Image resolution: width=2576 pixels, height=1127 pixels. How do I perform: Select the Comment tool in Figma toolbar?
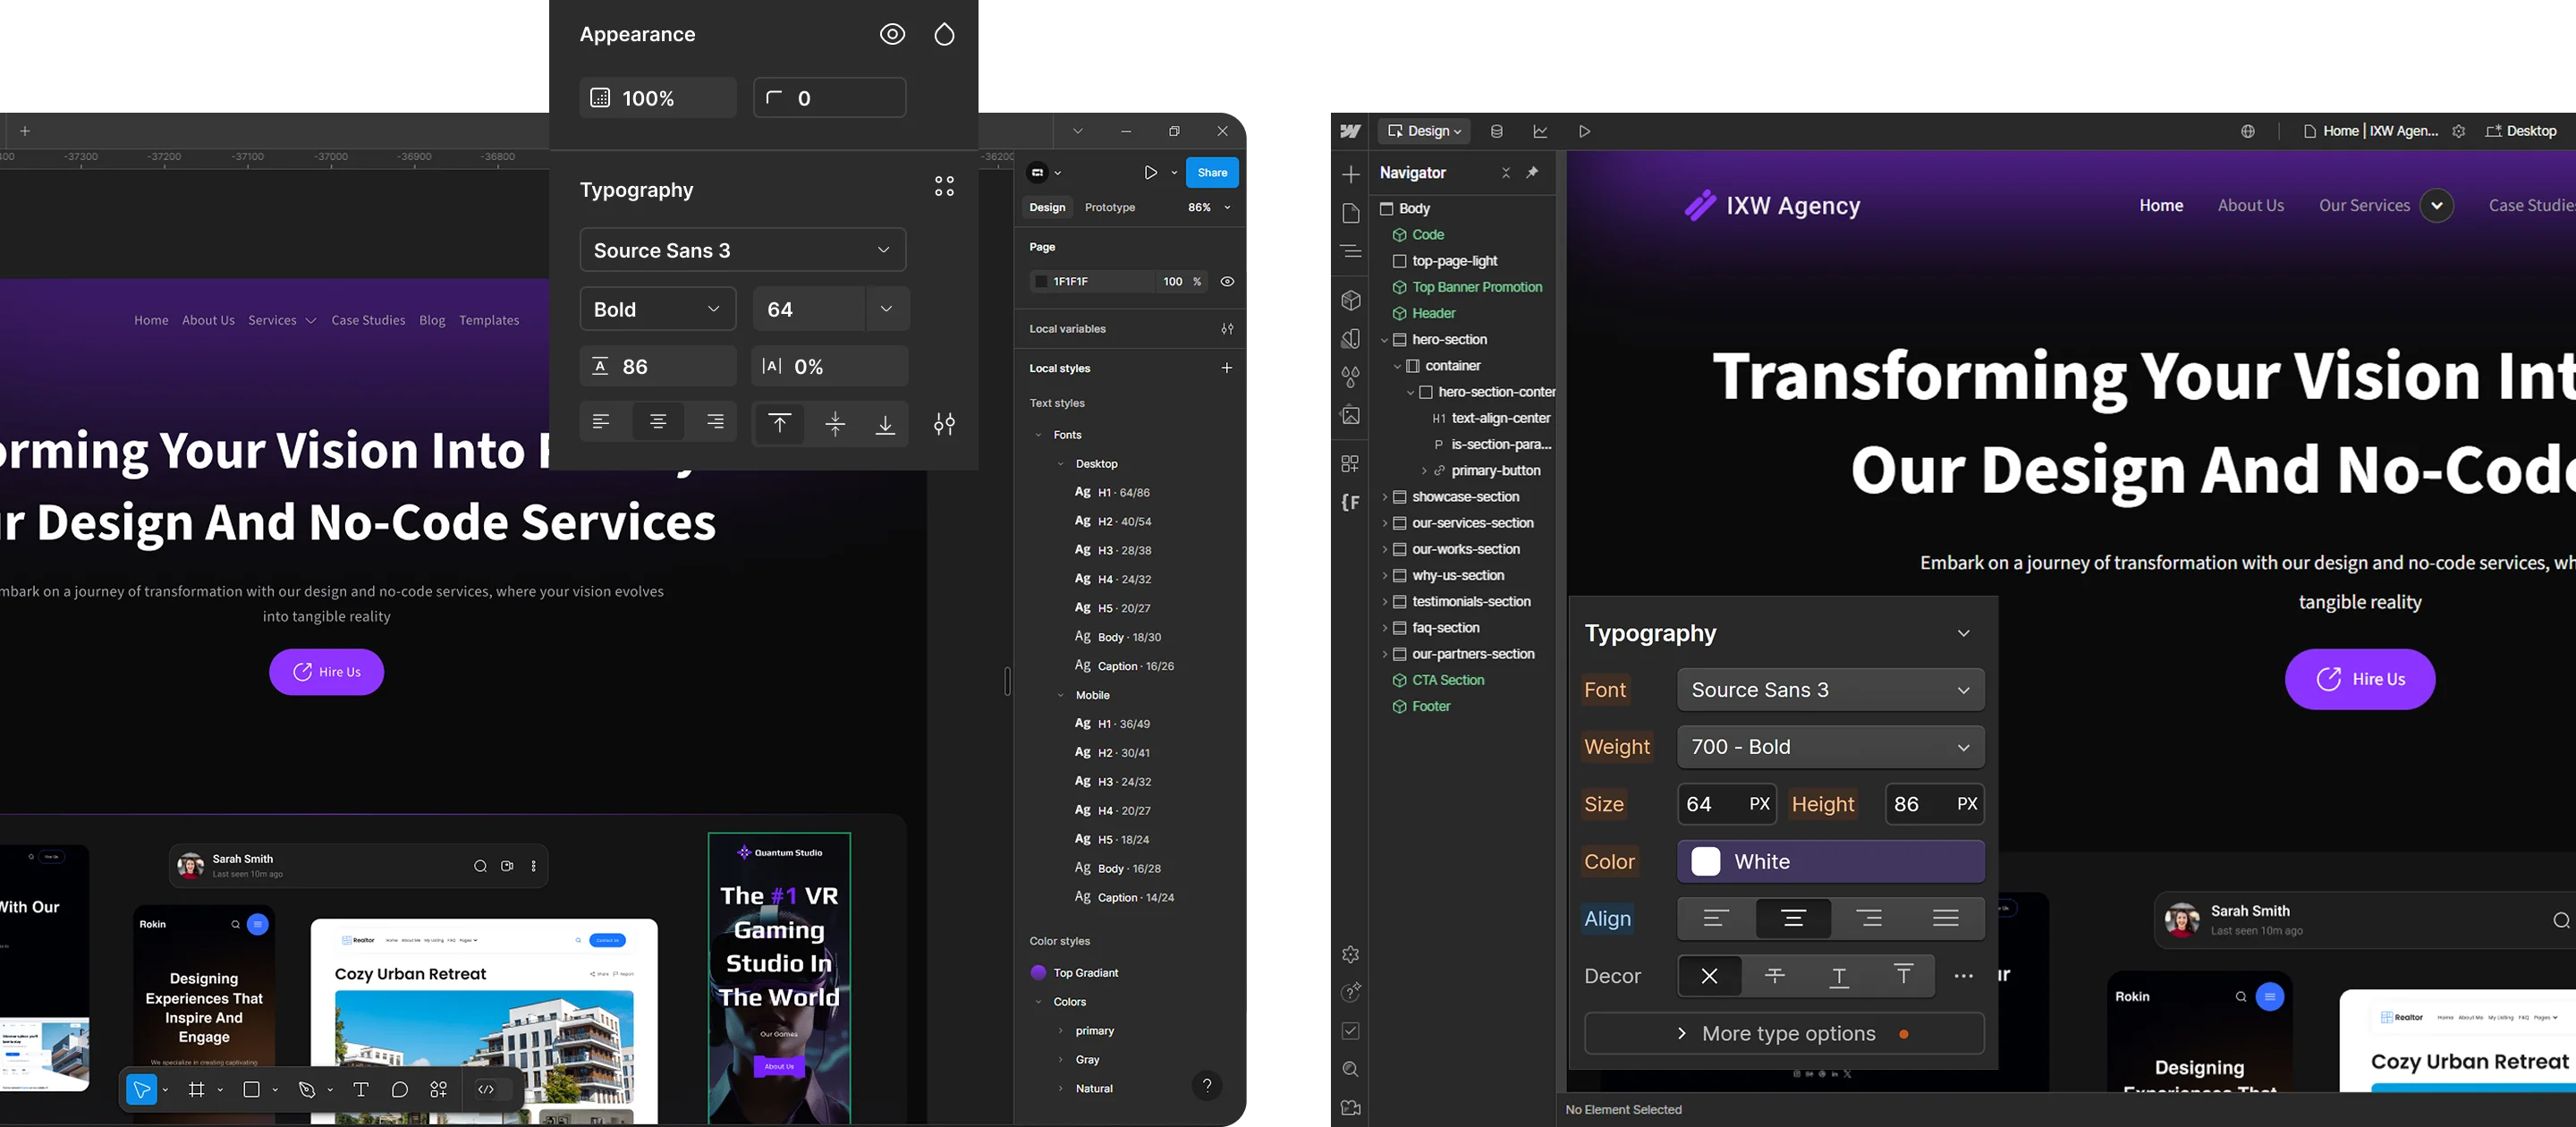400,1090
